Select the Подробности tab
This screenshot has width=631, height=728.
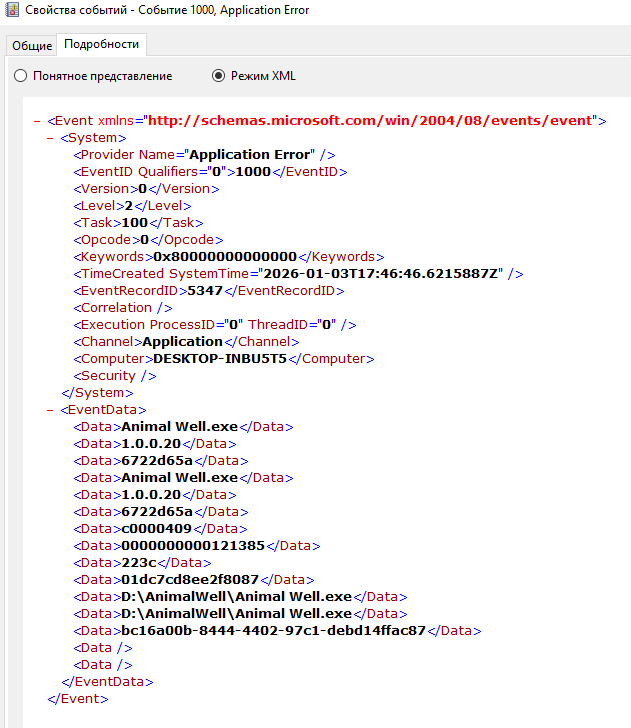[x=101, y=44]
